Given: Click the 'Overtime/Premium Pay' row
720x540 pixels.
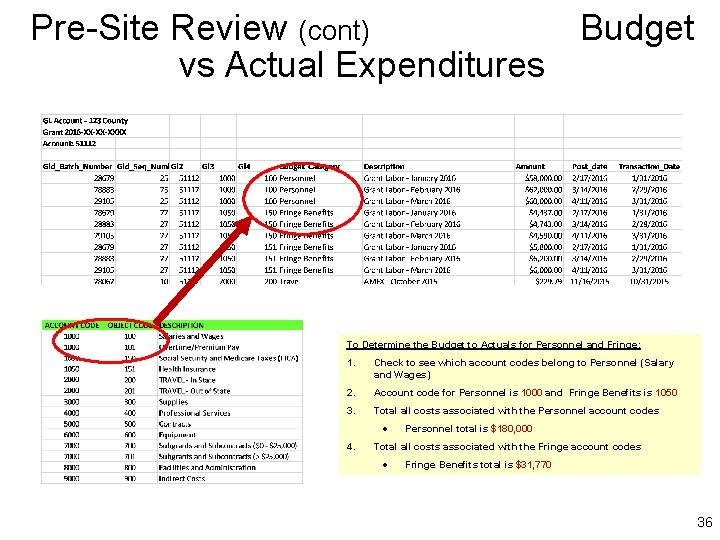Looking at the screenshot, I should [x=199, y=347].
